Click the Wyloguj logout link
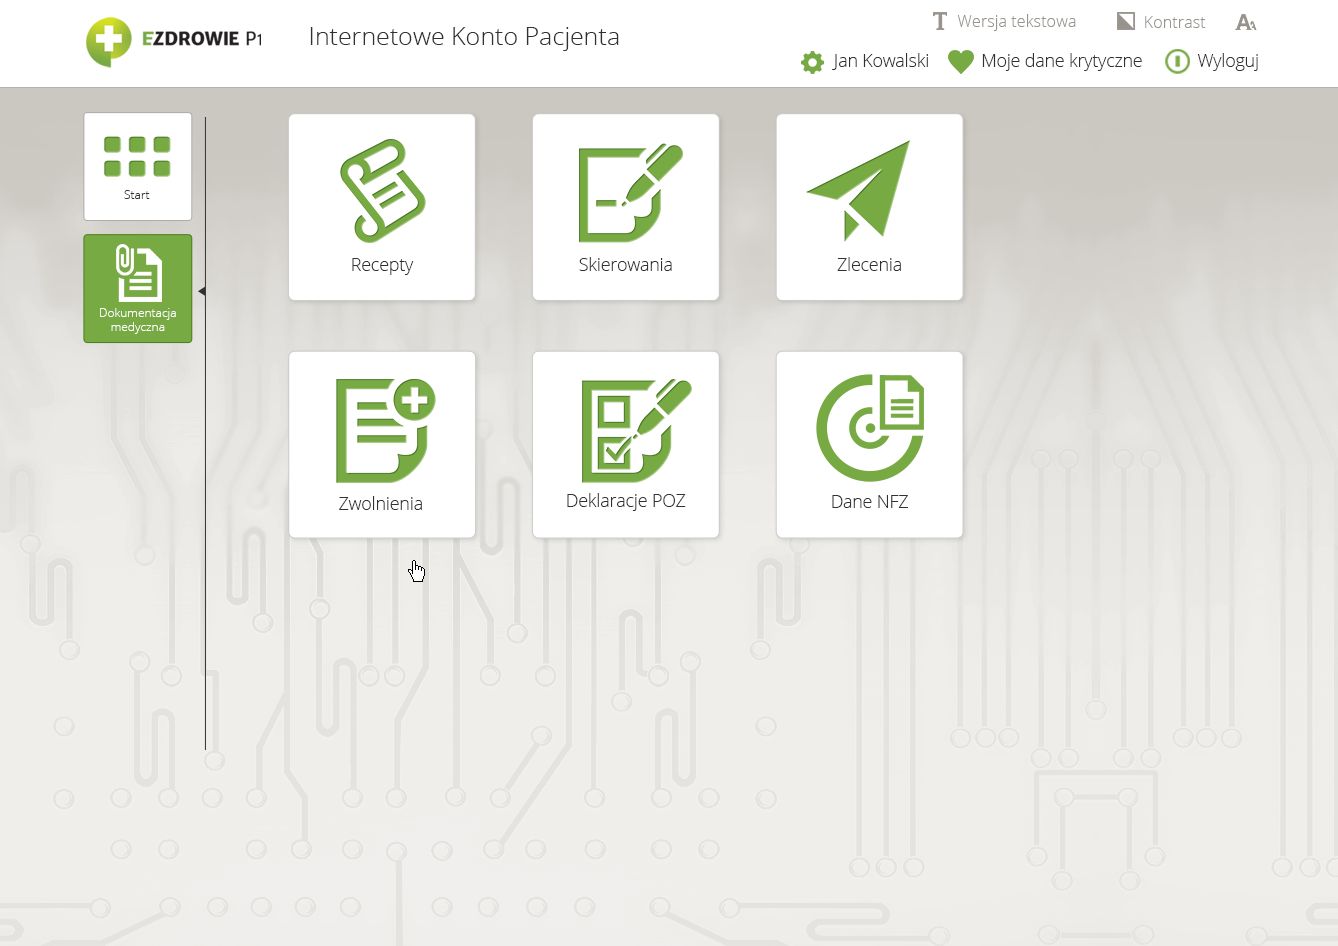 point(1212,61)
